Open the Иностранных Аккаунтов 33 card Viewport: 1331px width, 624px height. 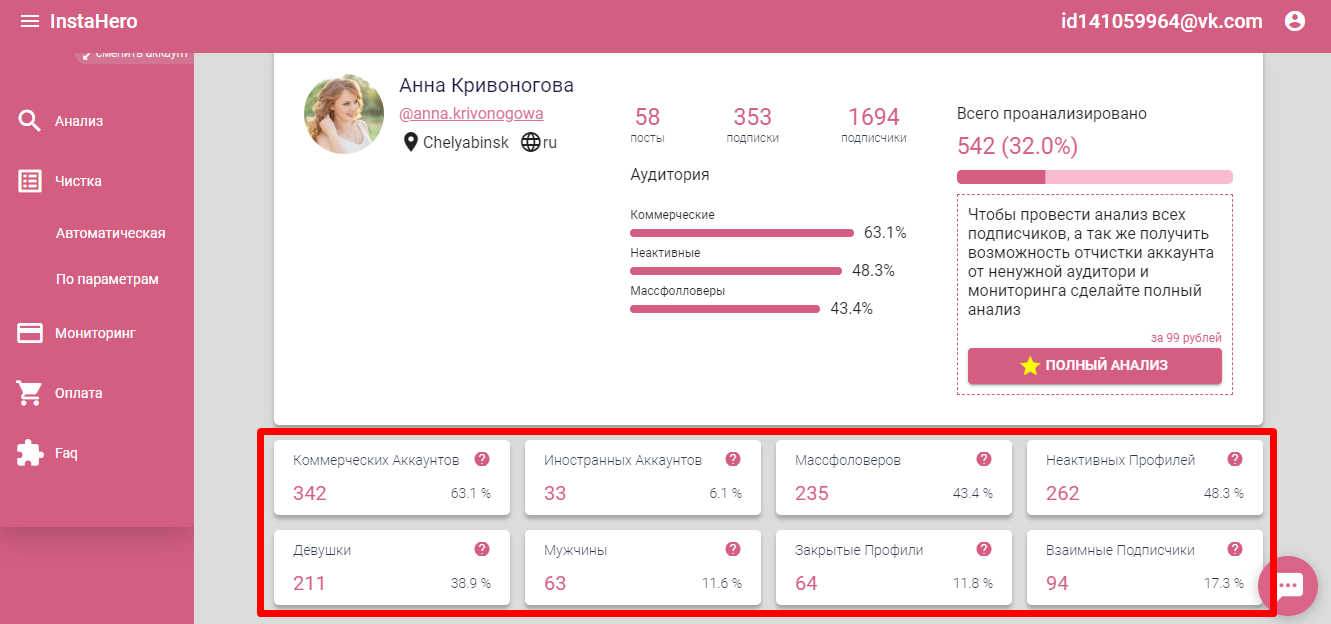643,477
